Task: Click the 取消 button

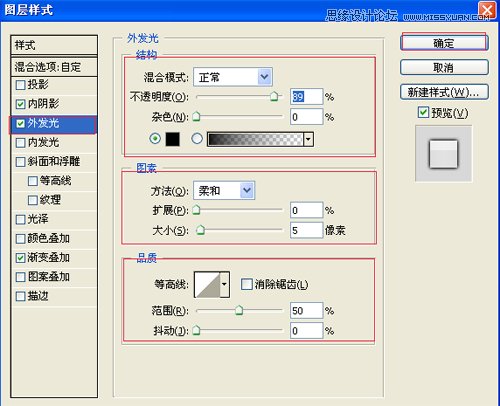Action: tap(444, 67)
